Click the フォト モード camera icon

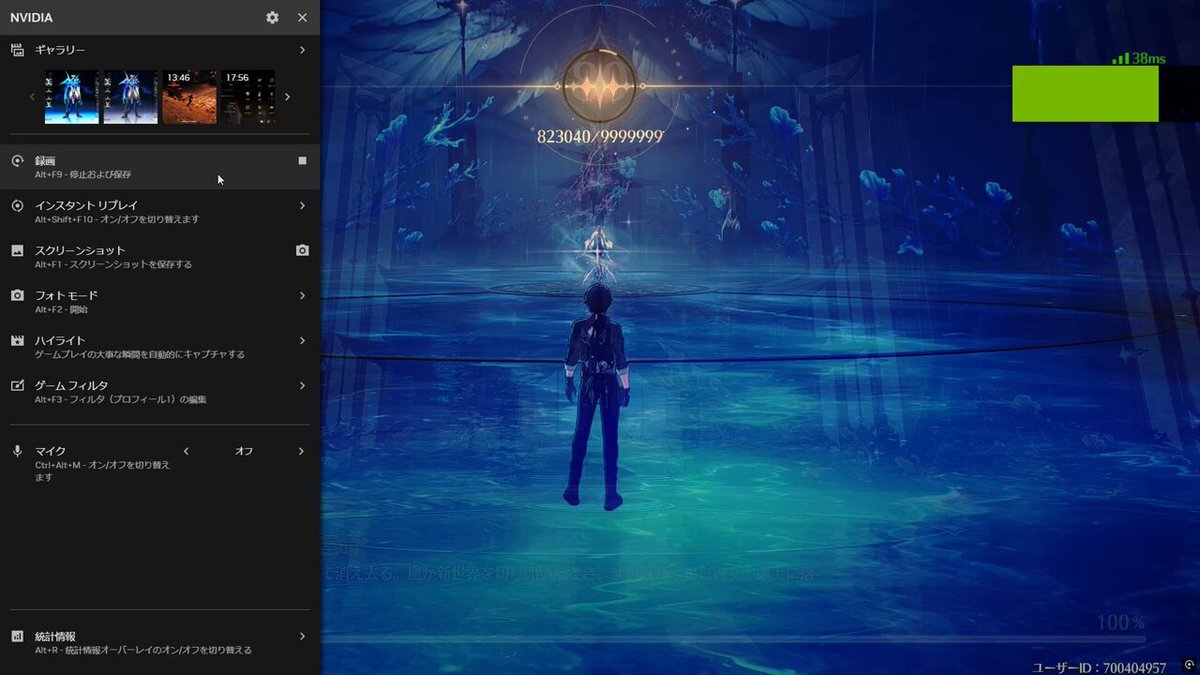pyautogui.click(x=17, y=296)
